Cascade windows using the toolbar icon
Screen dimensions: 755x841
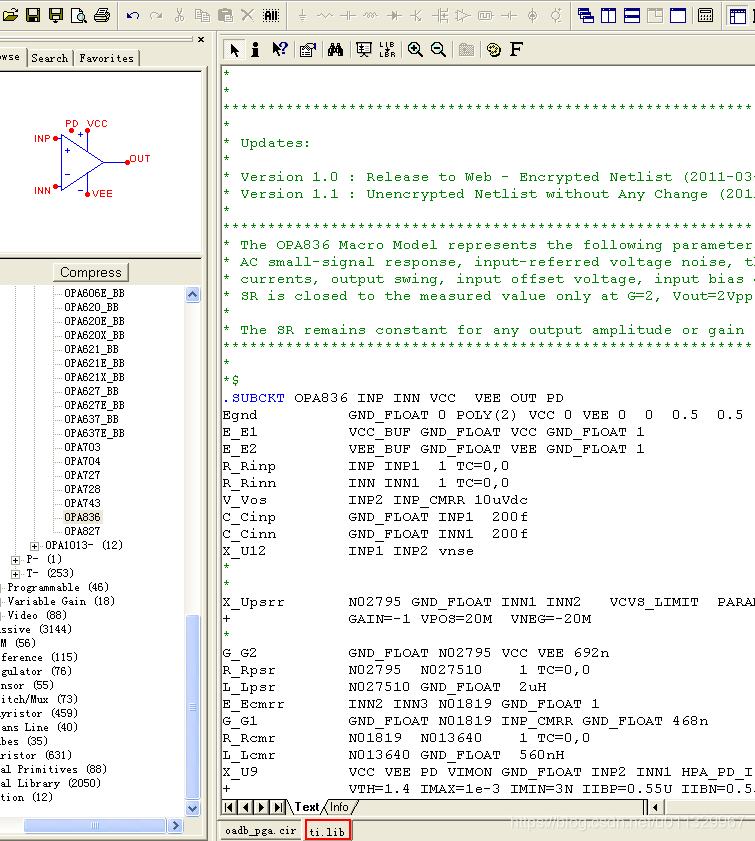tap(586, 16)
